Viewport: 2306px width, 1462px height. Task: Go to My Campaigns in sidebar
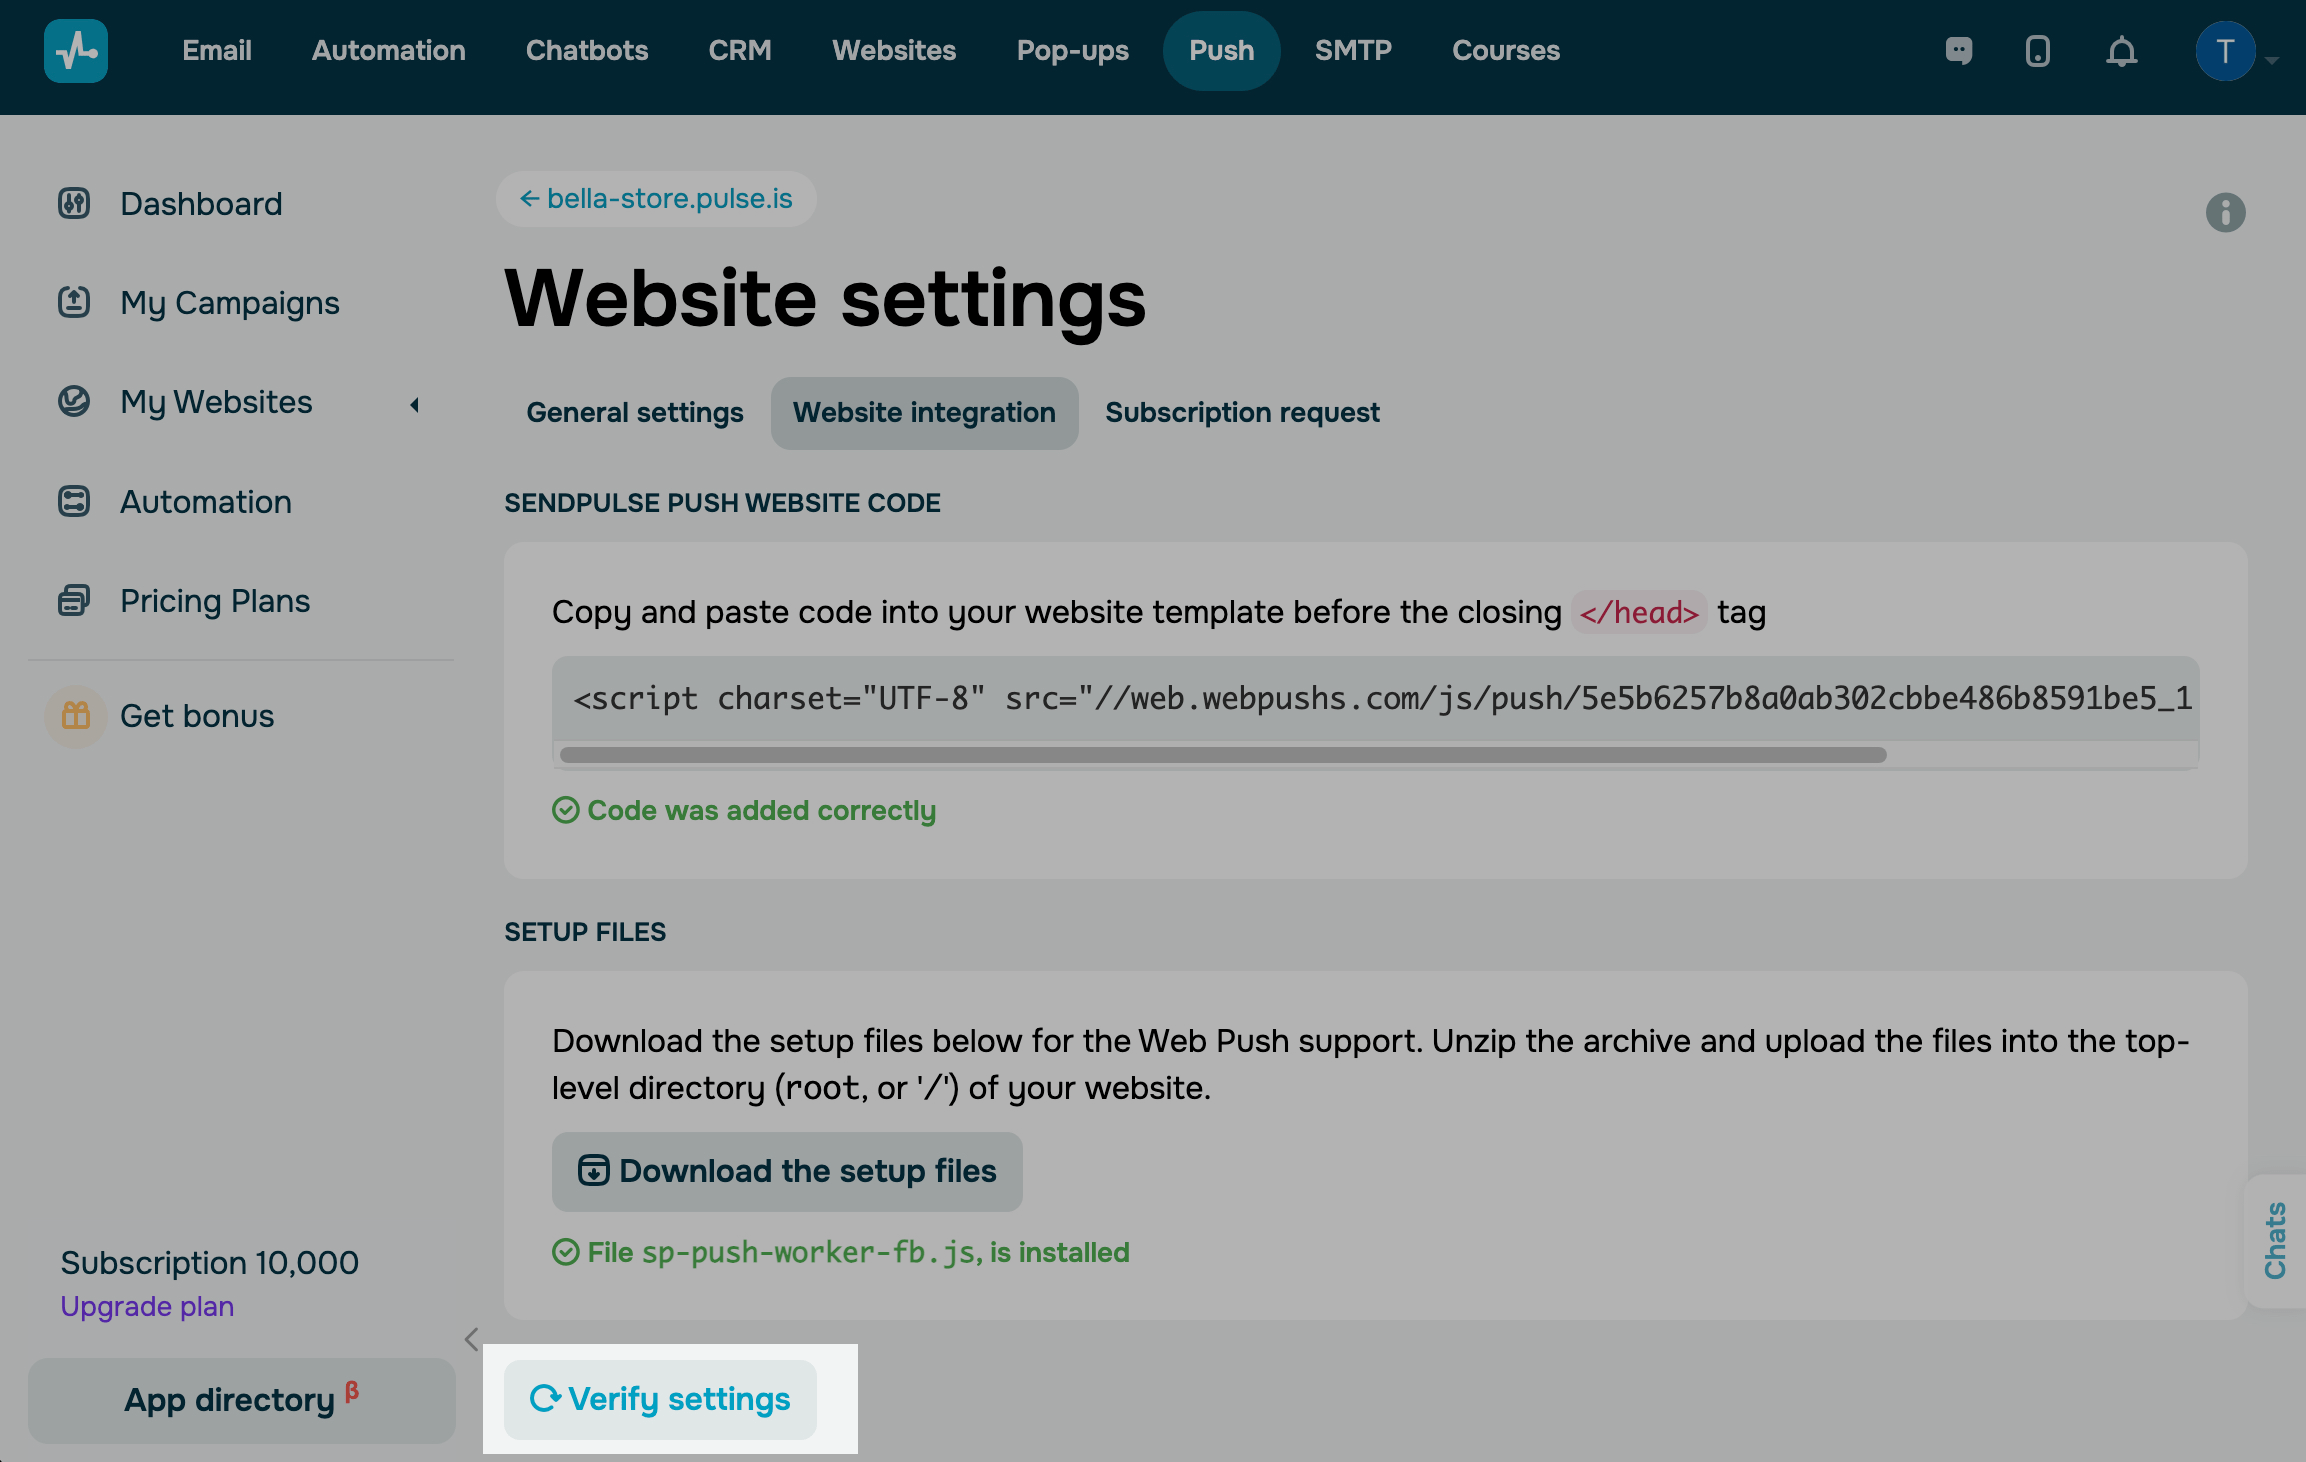click(229, 303)
